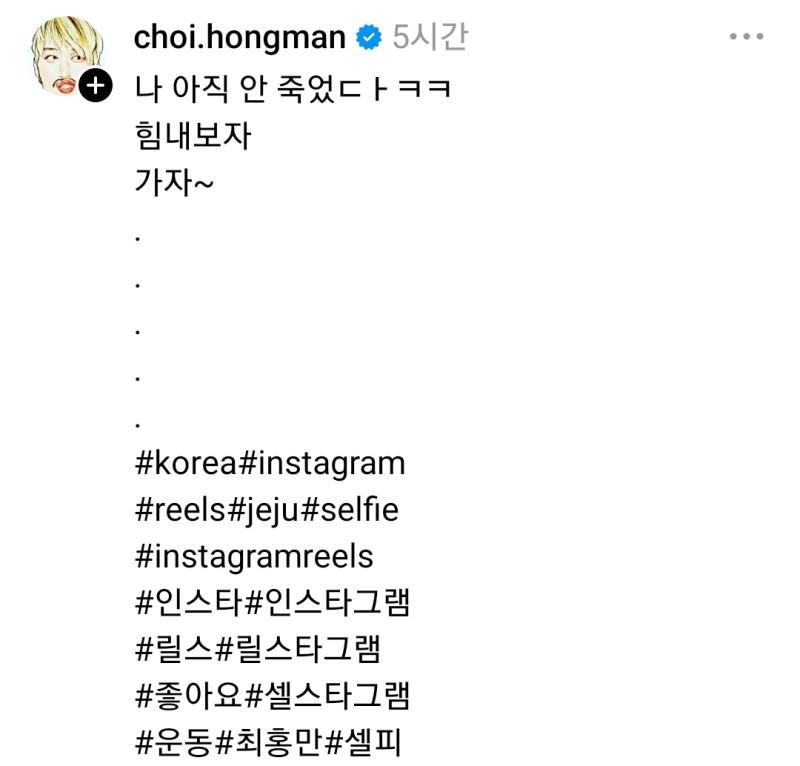Open the choi.hongman username link
The width and height of the screenshot is (800, 766).
tap(240, 38)
